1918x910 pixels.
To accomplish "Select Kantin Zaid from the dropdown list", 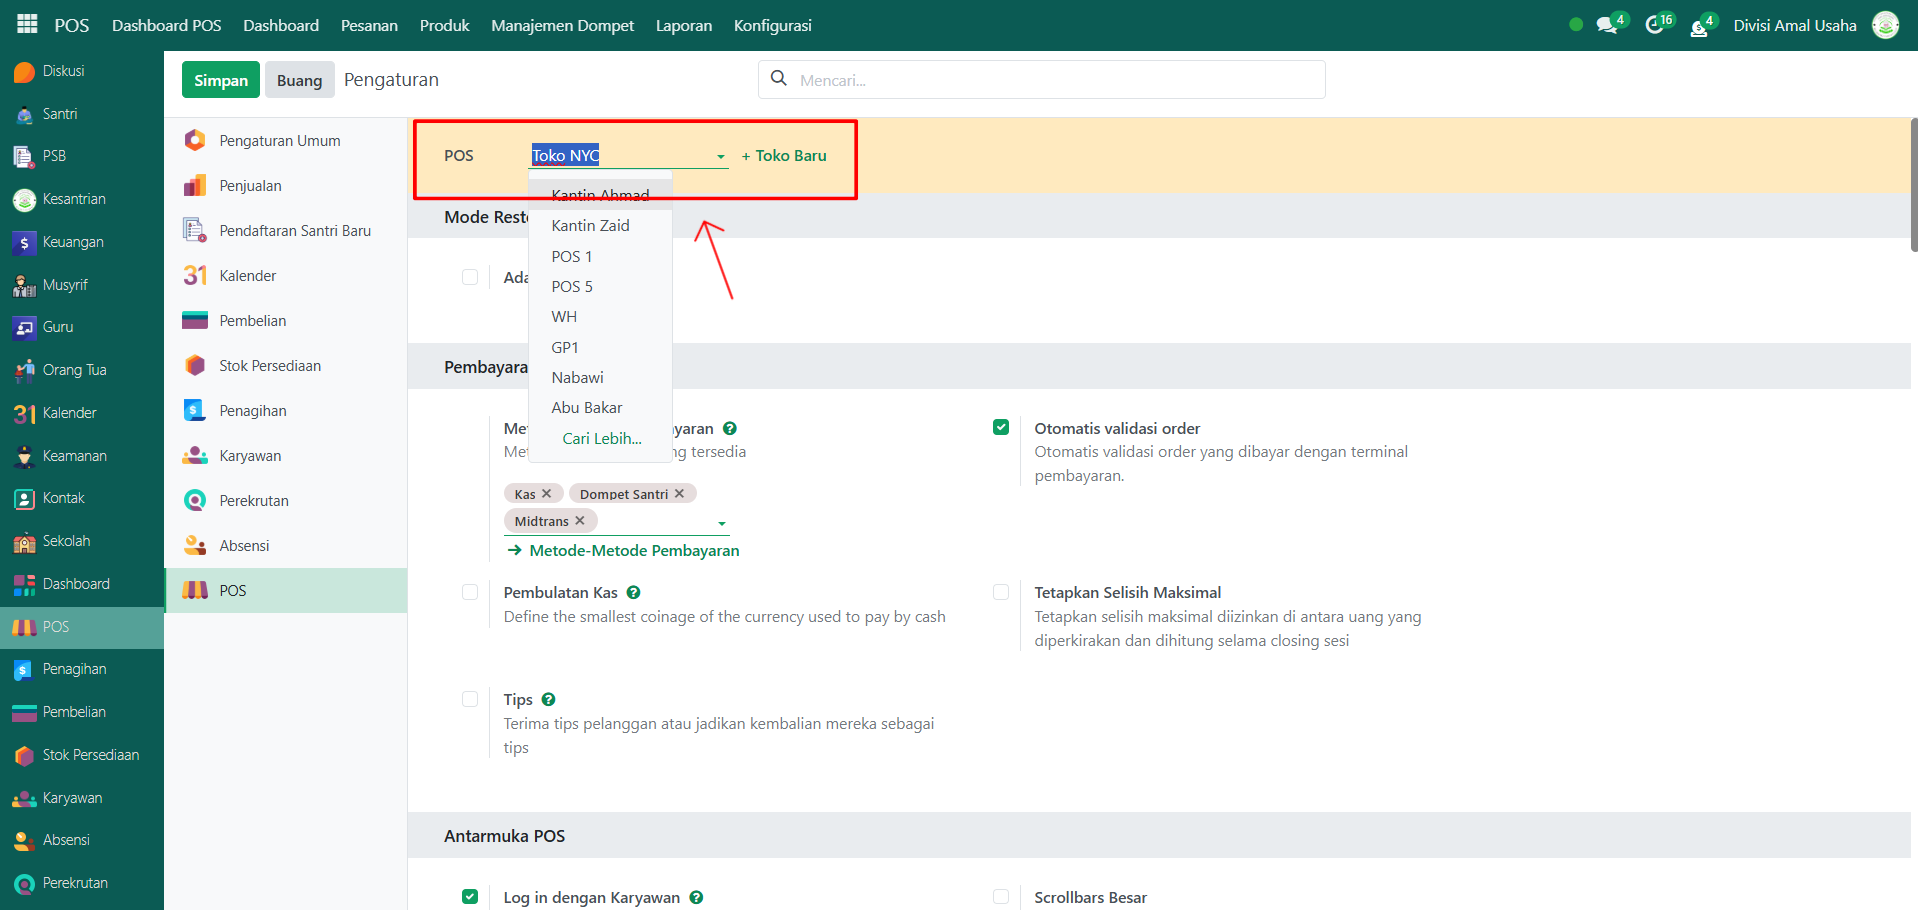I will (x=590, y=226).
